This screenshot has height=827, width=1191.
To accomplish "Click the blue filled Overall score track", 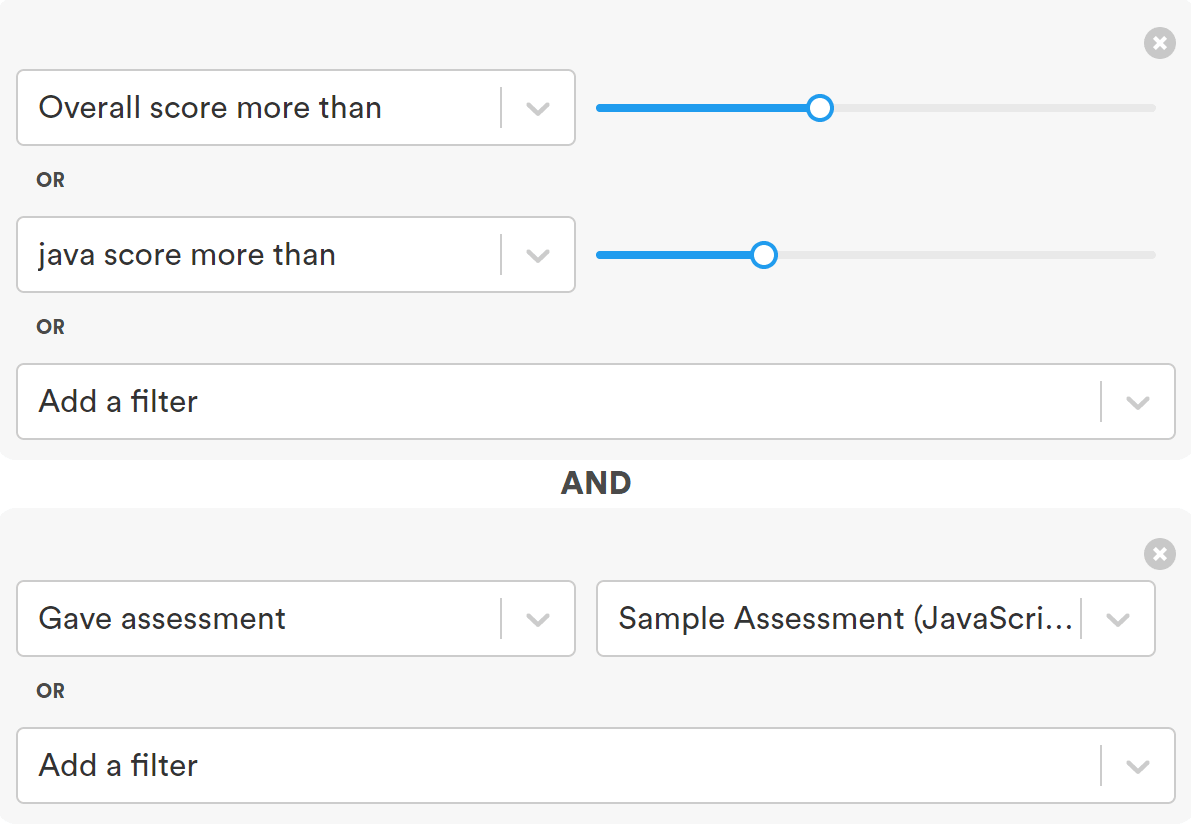I will 701,108.
